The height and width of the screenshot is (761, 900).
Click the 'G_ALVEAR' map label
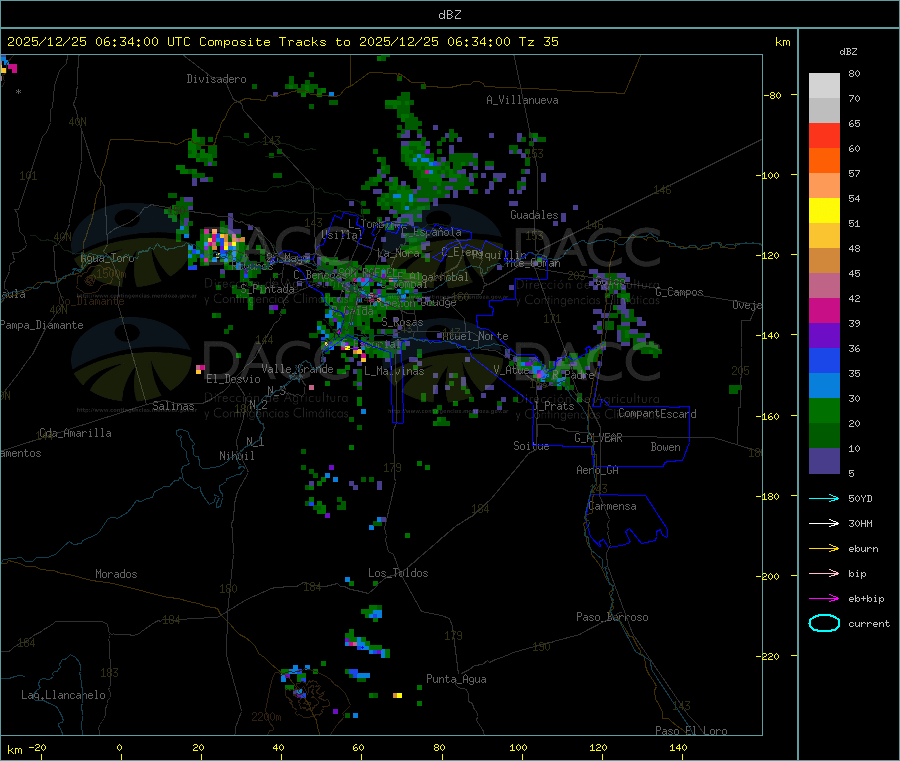click(x=598, y=438)
